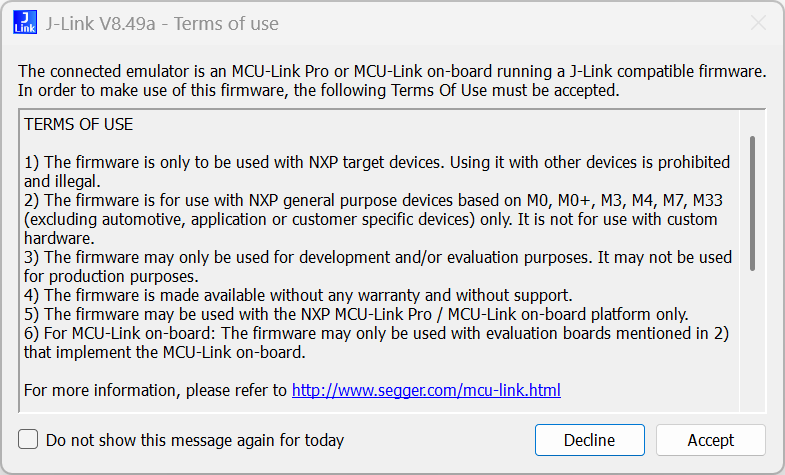Image resolution: width=785 pixels, height=475 pixels.
Task: Click the 'J-Link V8.49a - Terms of use' title text
Action: 163,24
